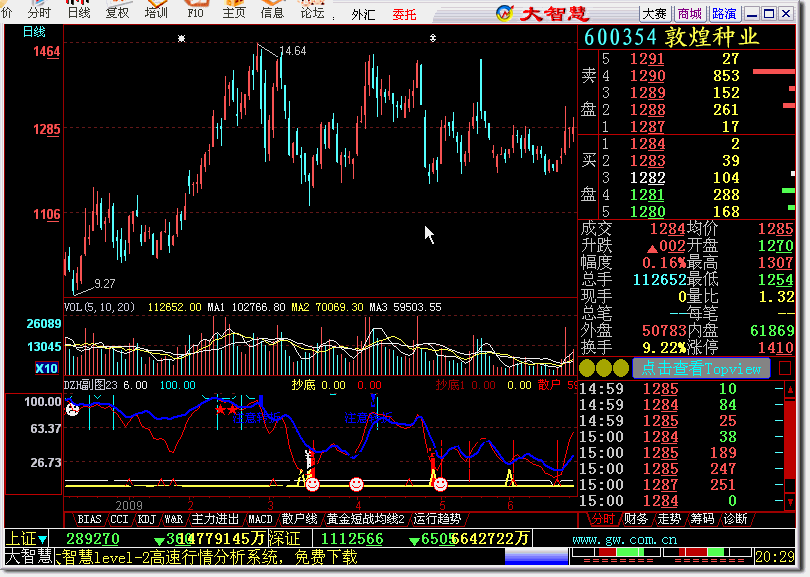810x577 pixels.
Task: Select the CCI indicator tab
Action: point(119,519)
